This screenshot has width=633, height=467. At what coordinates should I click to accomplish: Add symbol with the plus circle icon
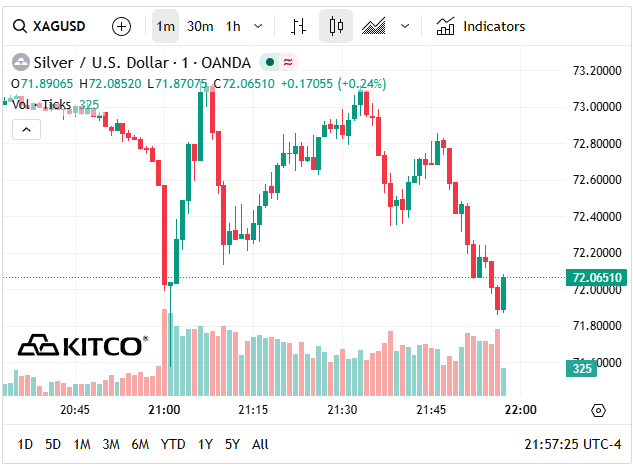(121, 26)
